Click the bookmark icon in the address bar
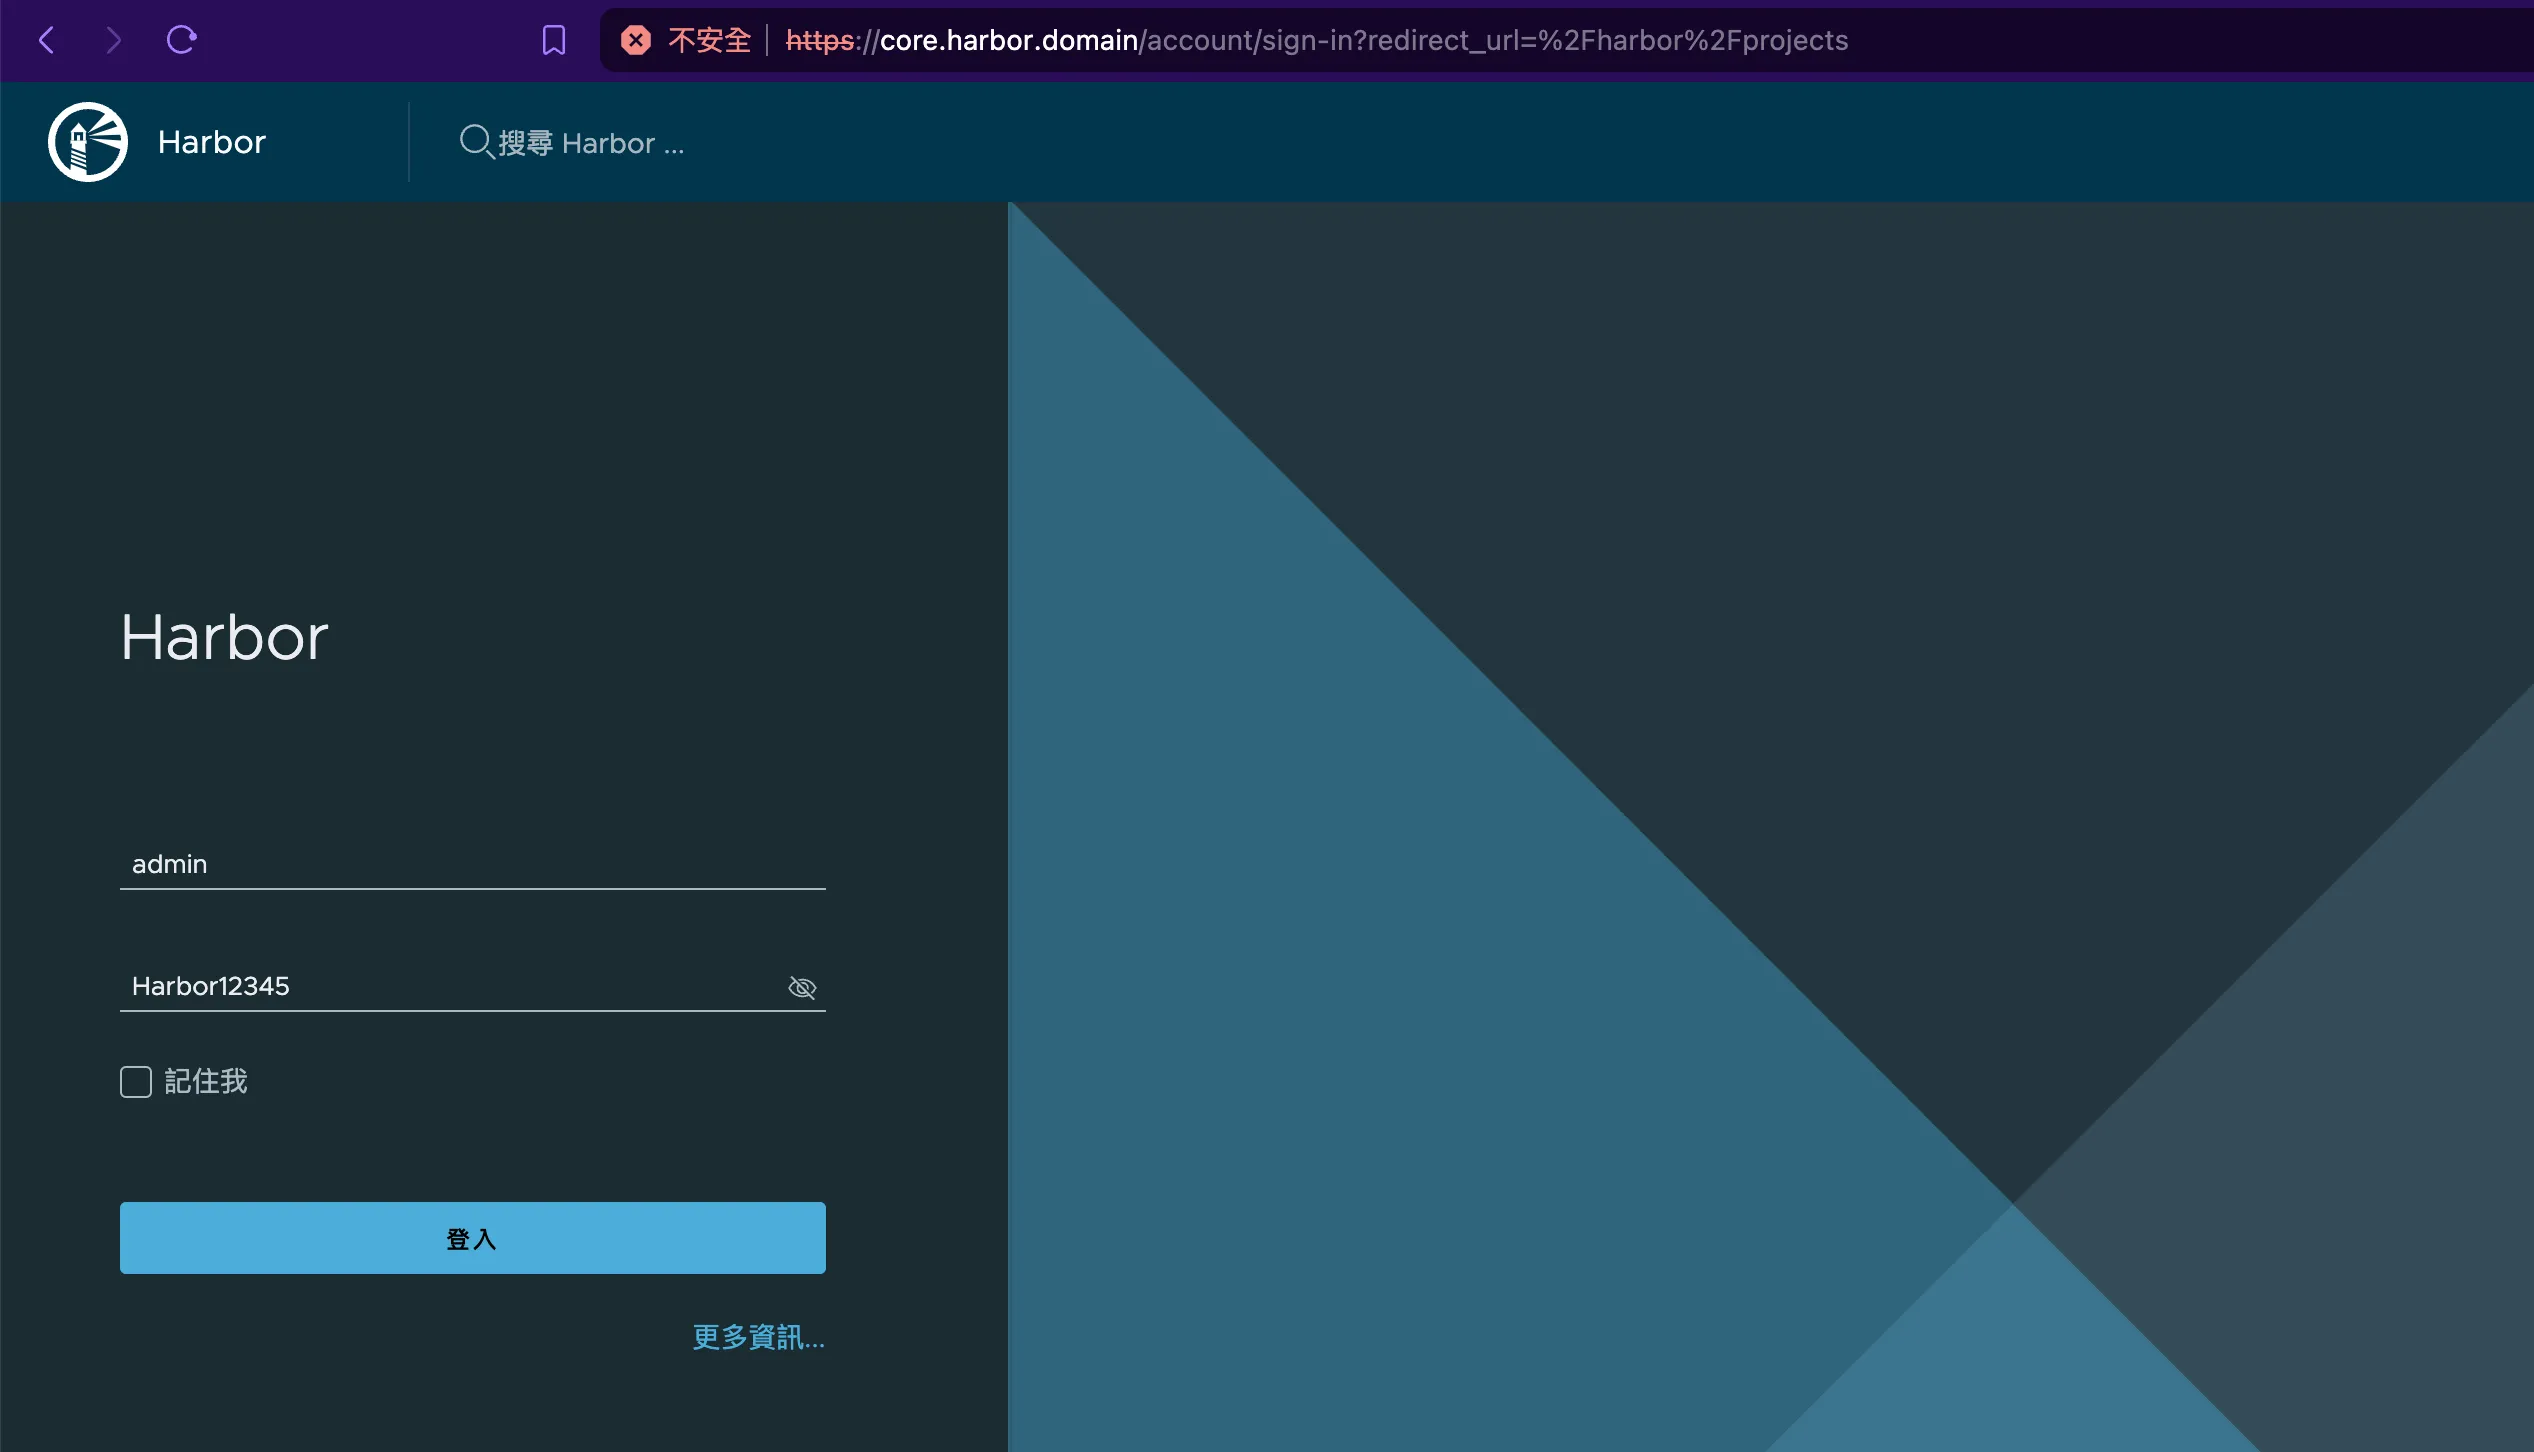The height and width of the screenshot is (1452, 2534). tap(553, 40)
